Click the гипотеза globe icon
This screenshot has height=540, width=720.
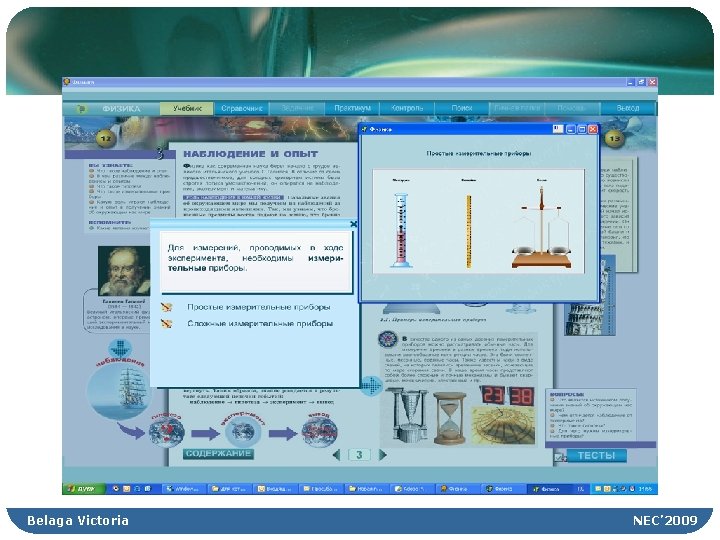[x=167, y=433]
